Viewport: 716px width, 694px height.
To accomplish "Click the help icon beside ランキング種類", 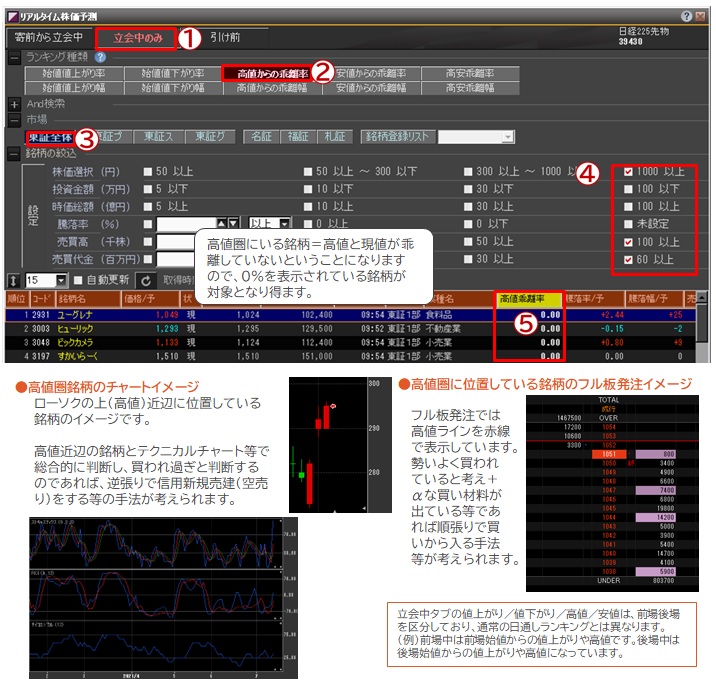I will click(x=100, y=57).
